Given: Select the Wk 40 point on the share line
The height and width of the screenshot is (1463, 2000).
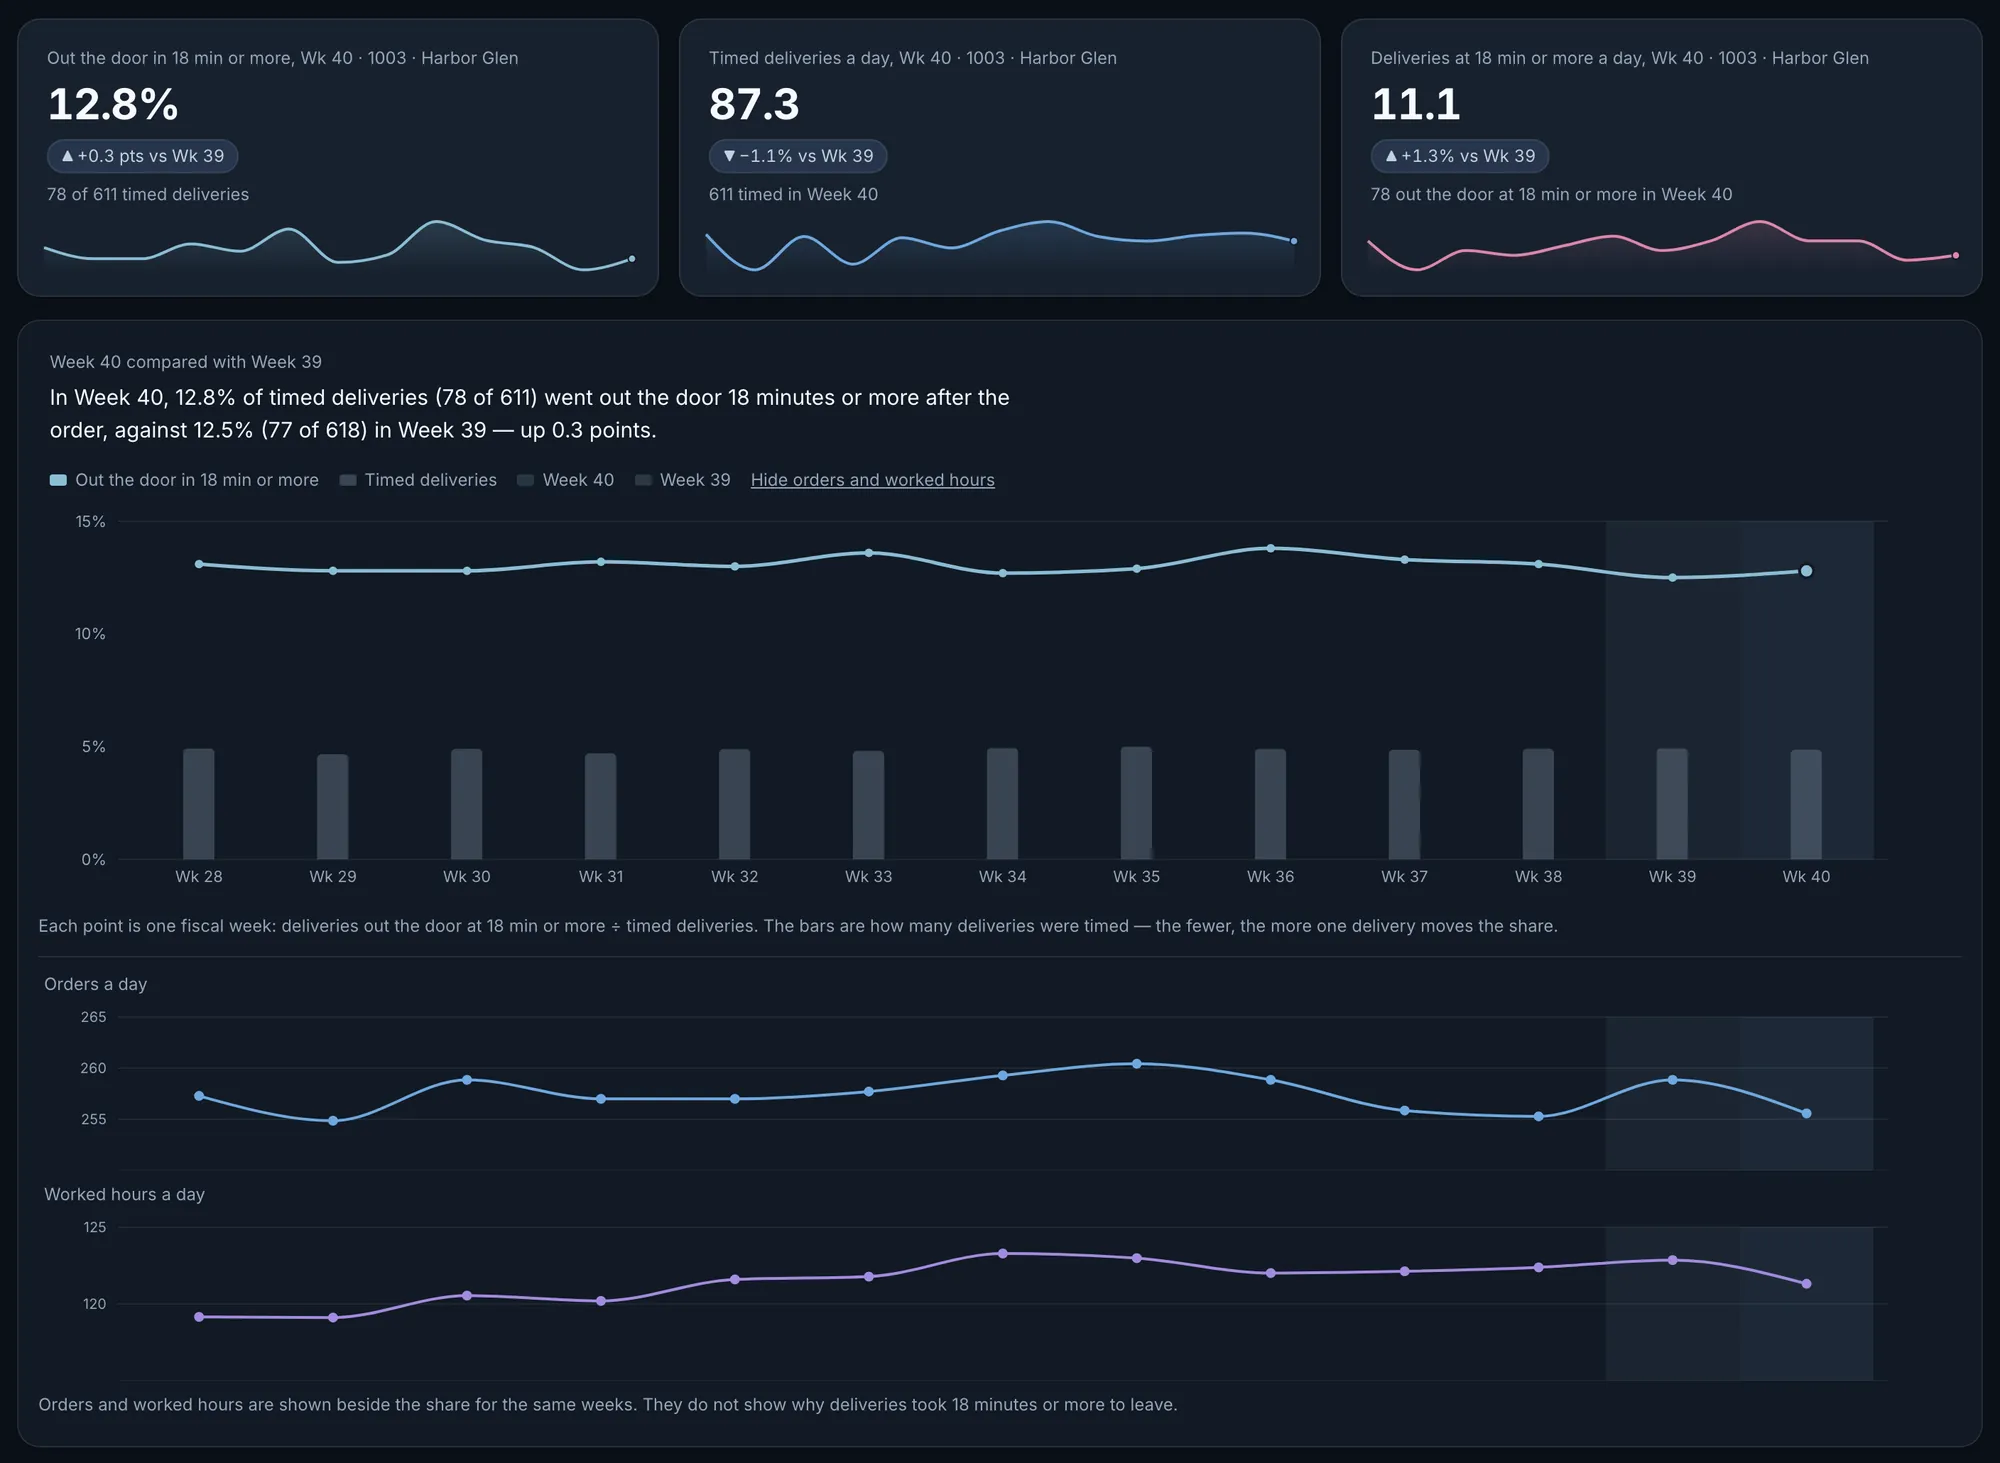Looking at the screenshot, I should 1806,571.
